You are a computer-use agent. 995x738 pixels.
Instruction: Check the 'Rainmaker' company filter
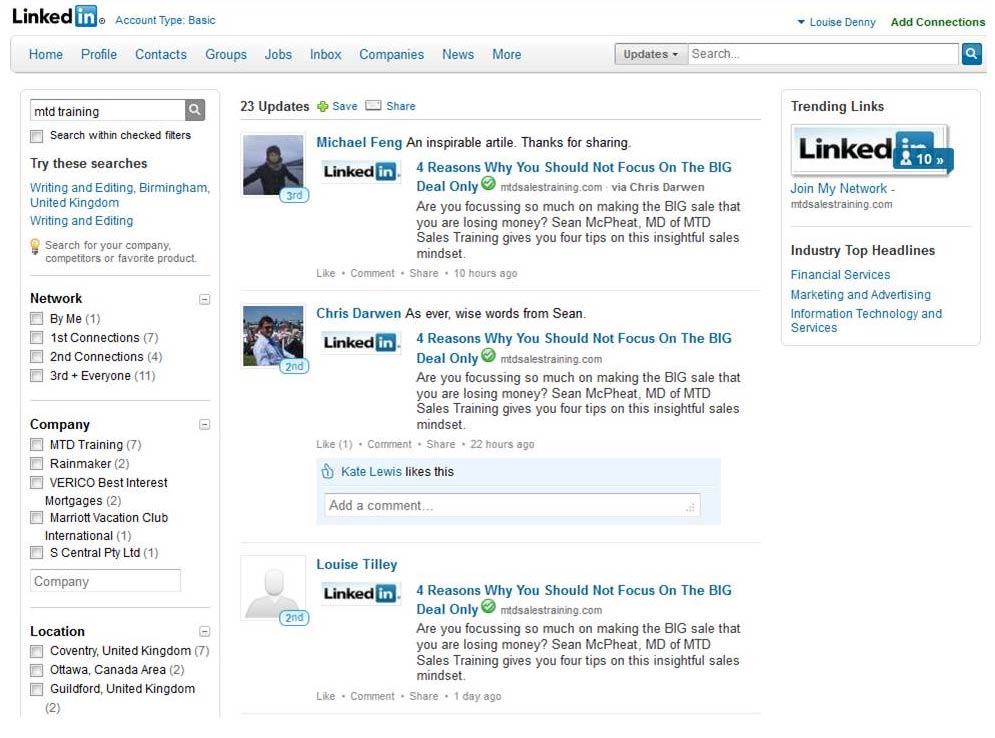tap(37, 464)
